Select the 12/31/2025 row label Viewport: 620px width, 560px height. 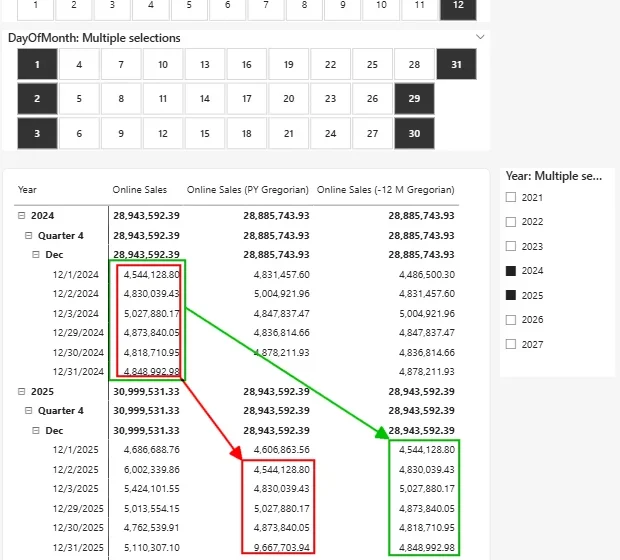pyautogui.click(x=75, y=547)
